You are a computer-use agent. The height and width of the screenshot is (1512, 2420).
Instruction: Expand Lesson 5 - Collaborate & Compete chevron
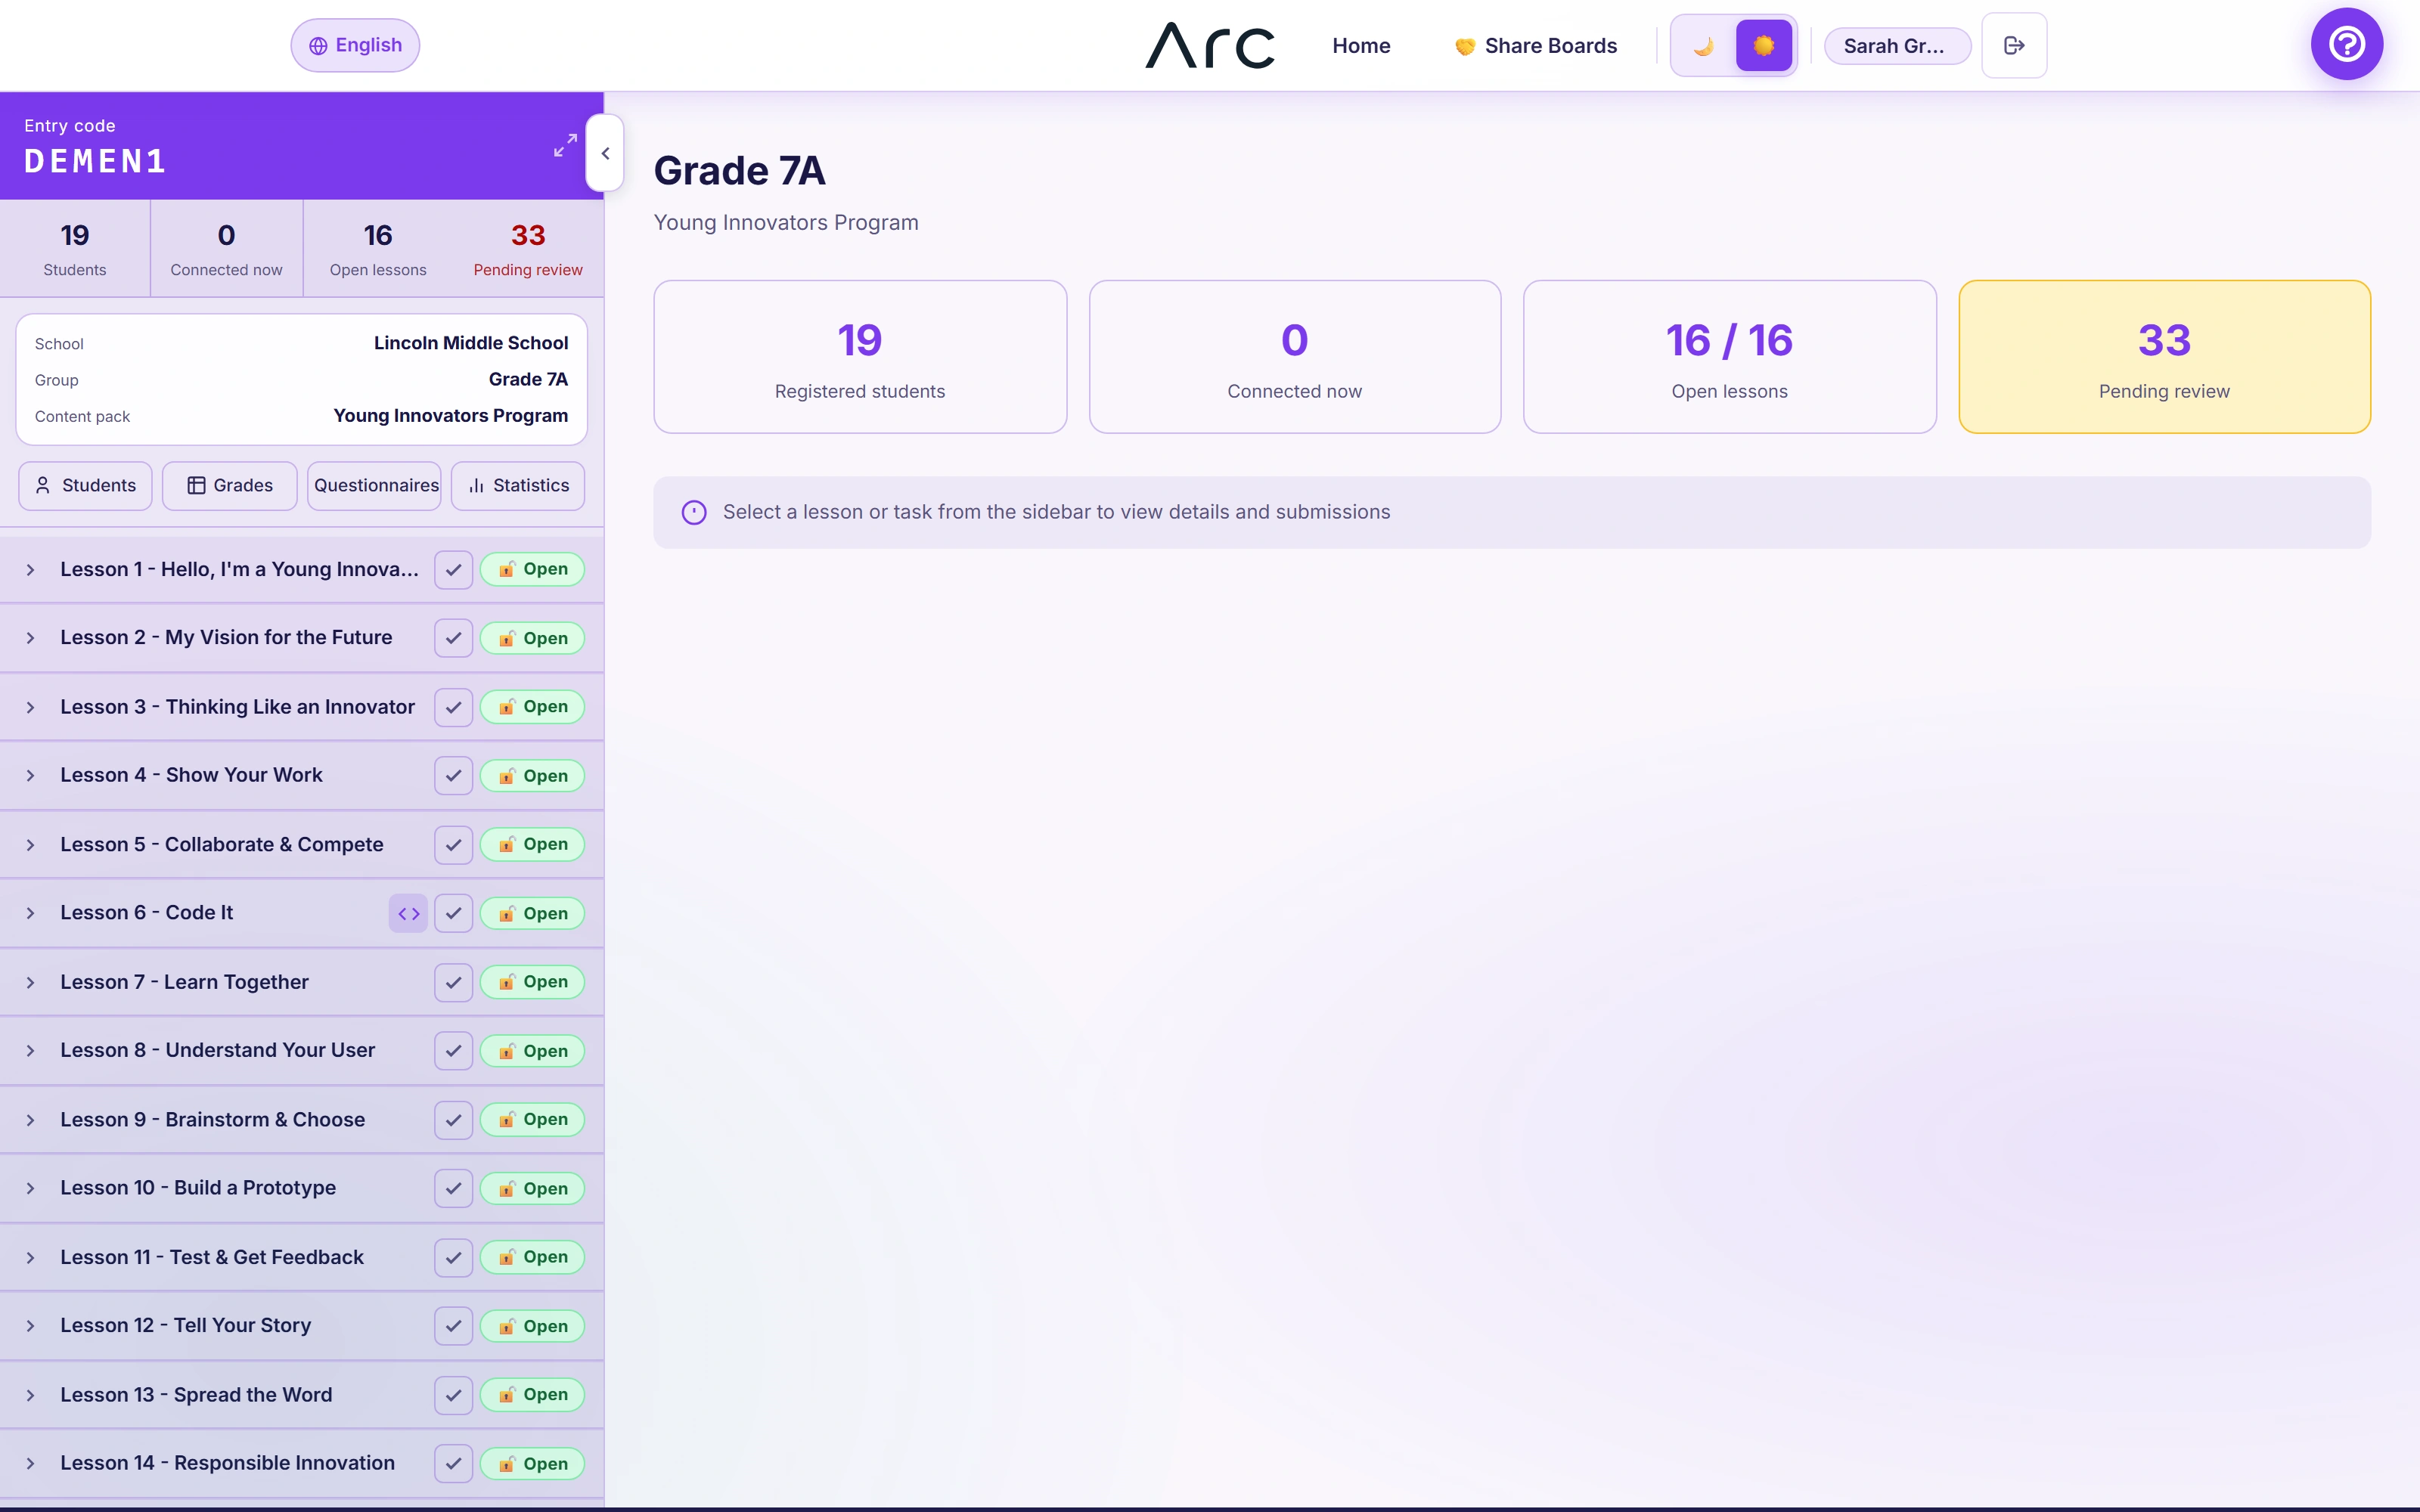click(31, 844)
